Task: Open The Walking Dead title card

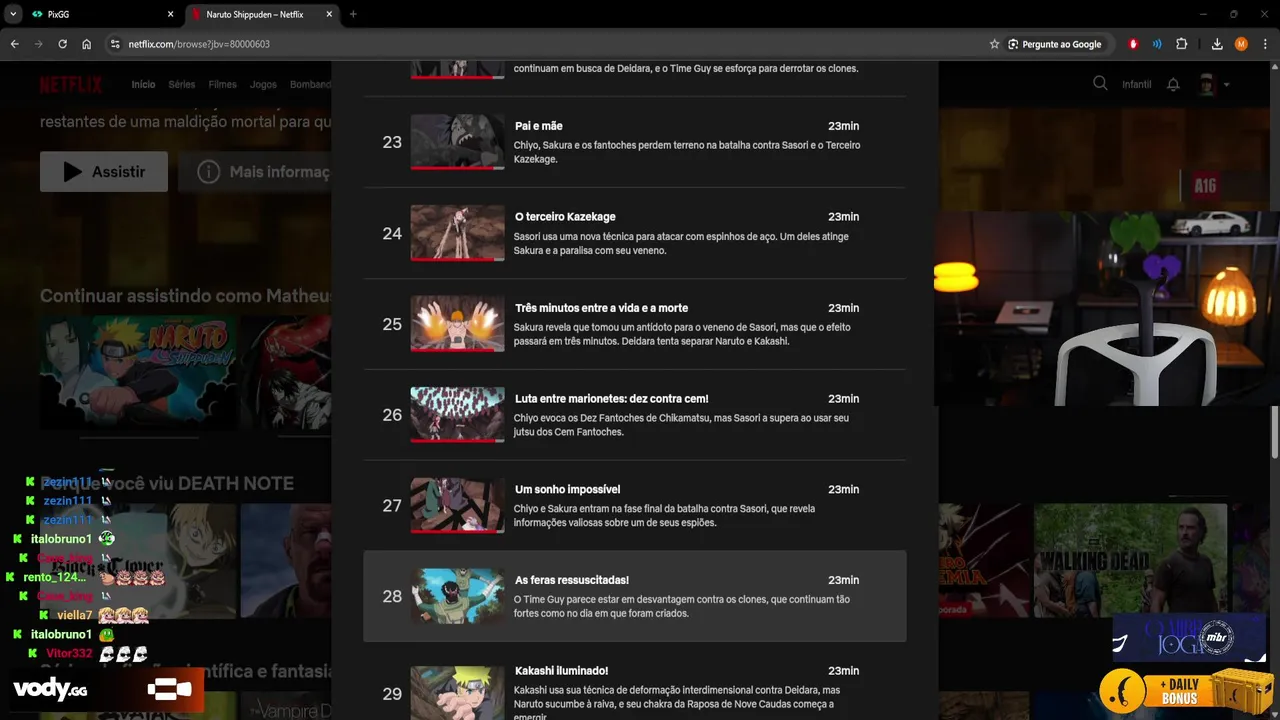Action: click(1131, 560)
